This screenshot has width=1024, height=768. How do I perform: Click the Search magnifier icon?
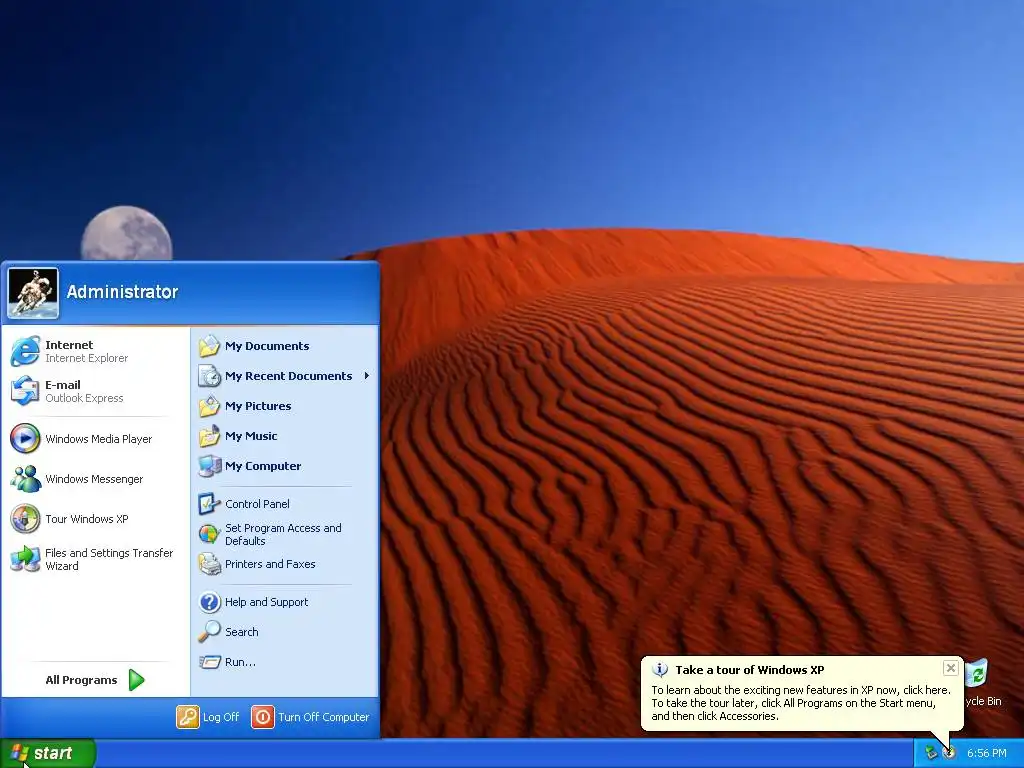(210, 632)
